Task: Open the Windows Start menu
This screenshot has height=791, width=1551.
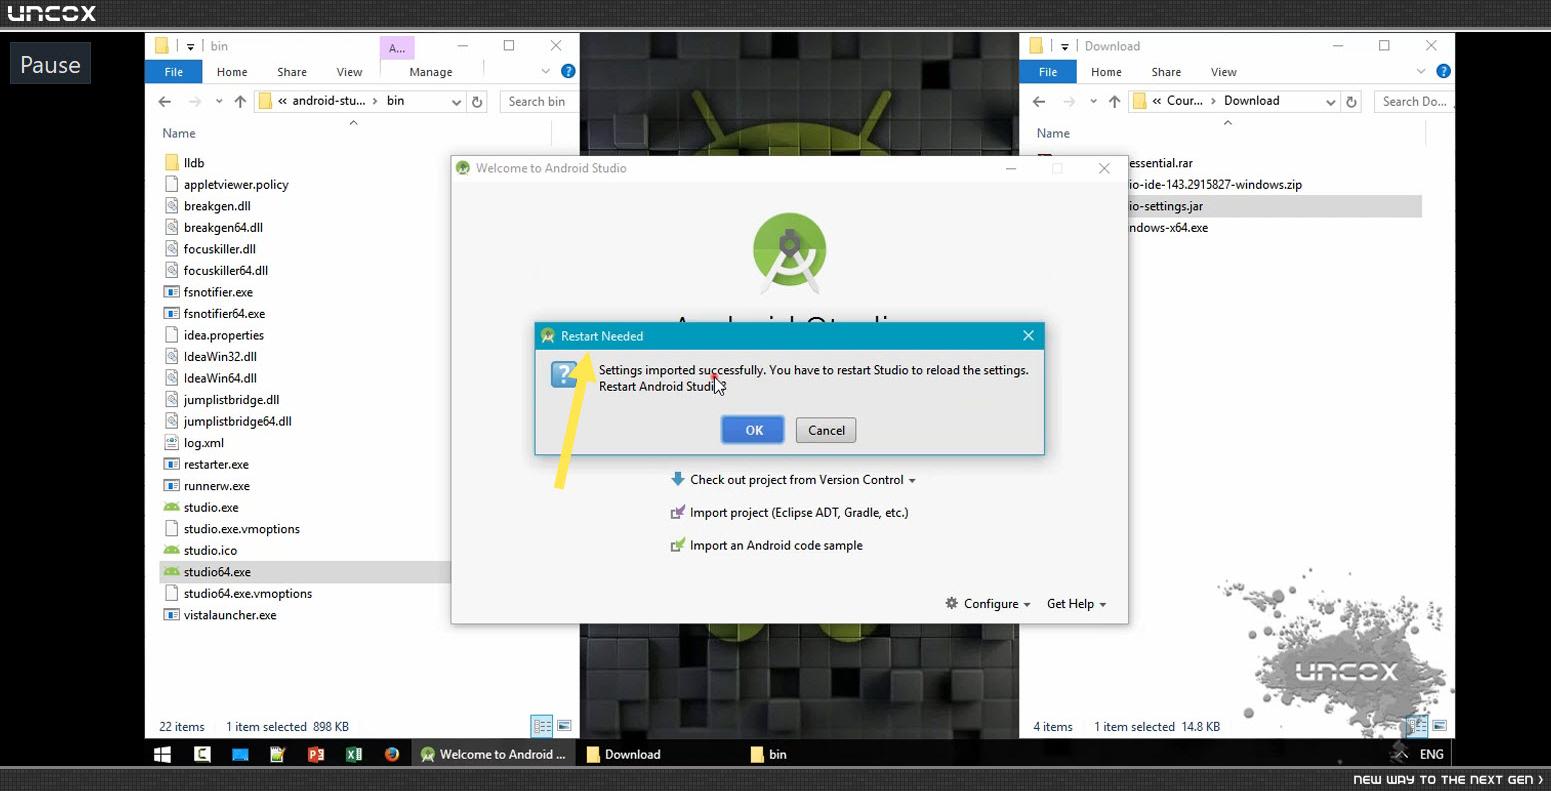Action: pos(162,754)
